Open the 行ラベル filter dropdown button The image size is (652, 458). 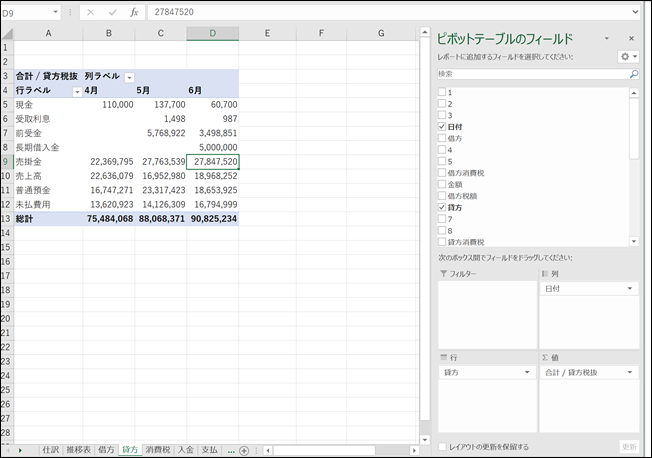point(77,91)
